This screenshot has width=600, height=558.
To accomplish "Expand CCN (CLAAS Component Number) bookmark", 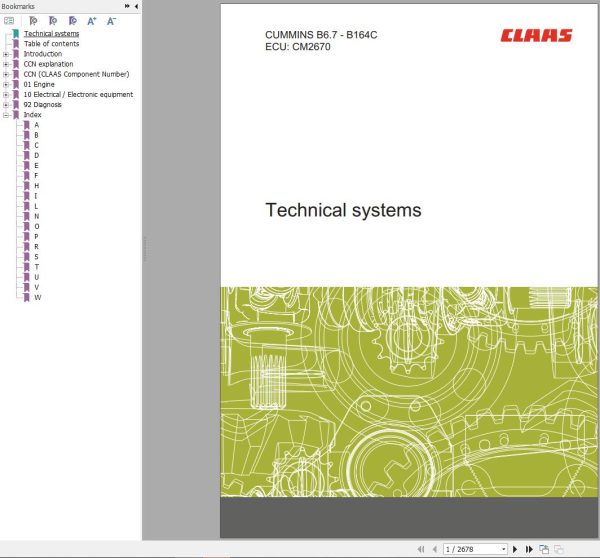I will (x=6, y=74).
